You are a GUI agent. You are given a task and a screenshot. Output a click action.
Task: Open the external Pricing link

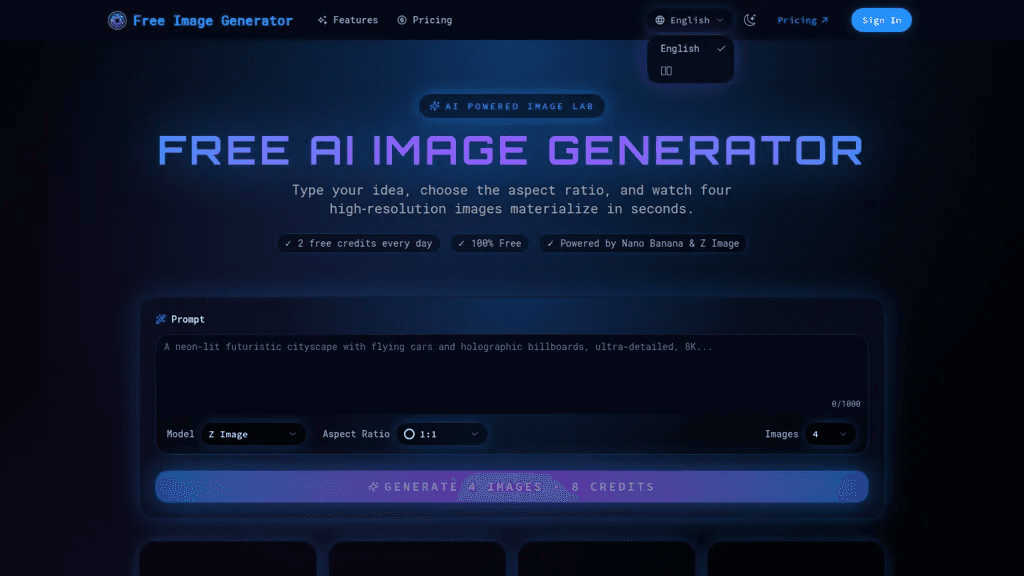[x=803, y=20]
